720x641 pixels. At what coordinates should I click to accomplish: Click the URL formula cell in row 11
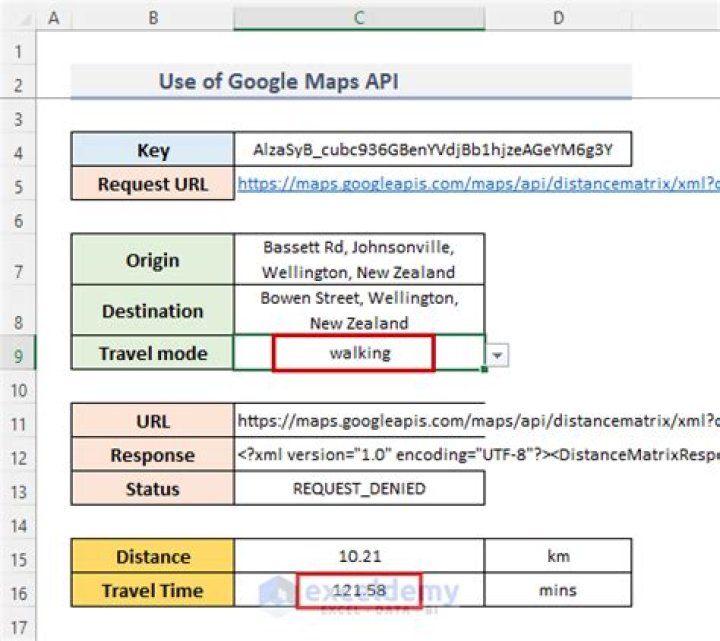click(x=477, y=421)
